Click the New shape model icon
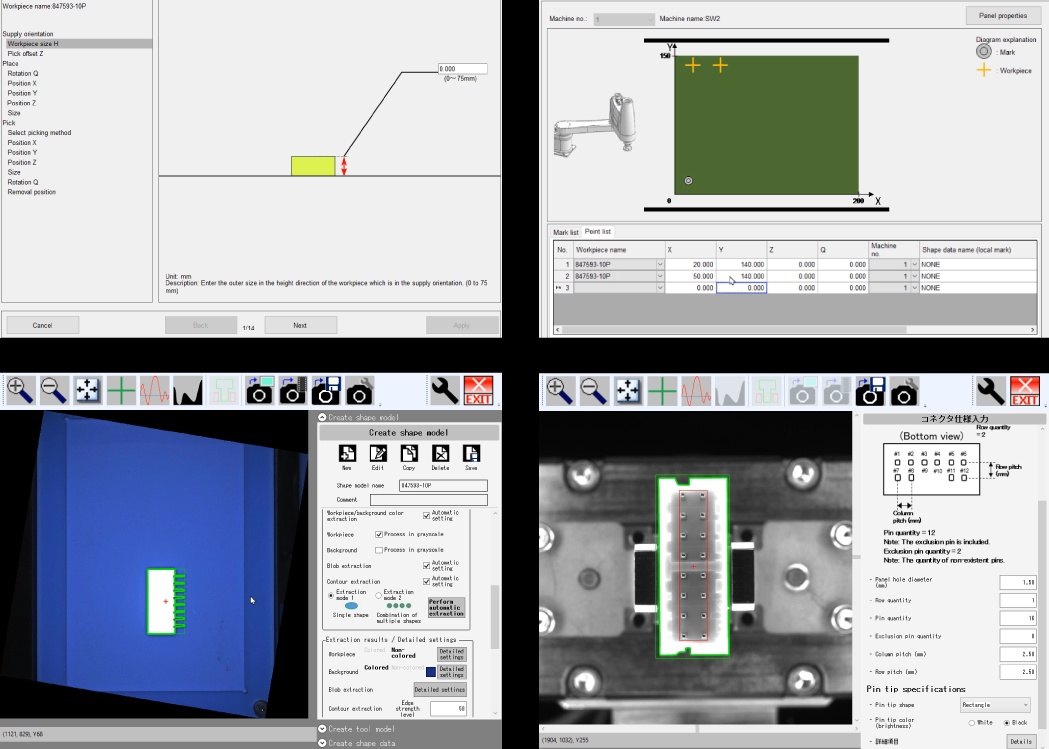 [x=346, y=454]
